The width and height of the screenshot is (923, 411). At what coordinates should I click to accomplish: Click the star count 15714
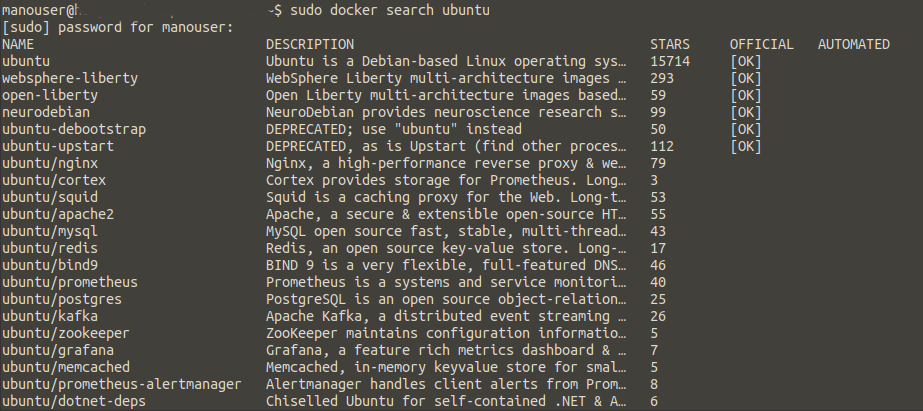(670, 61)
